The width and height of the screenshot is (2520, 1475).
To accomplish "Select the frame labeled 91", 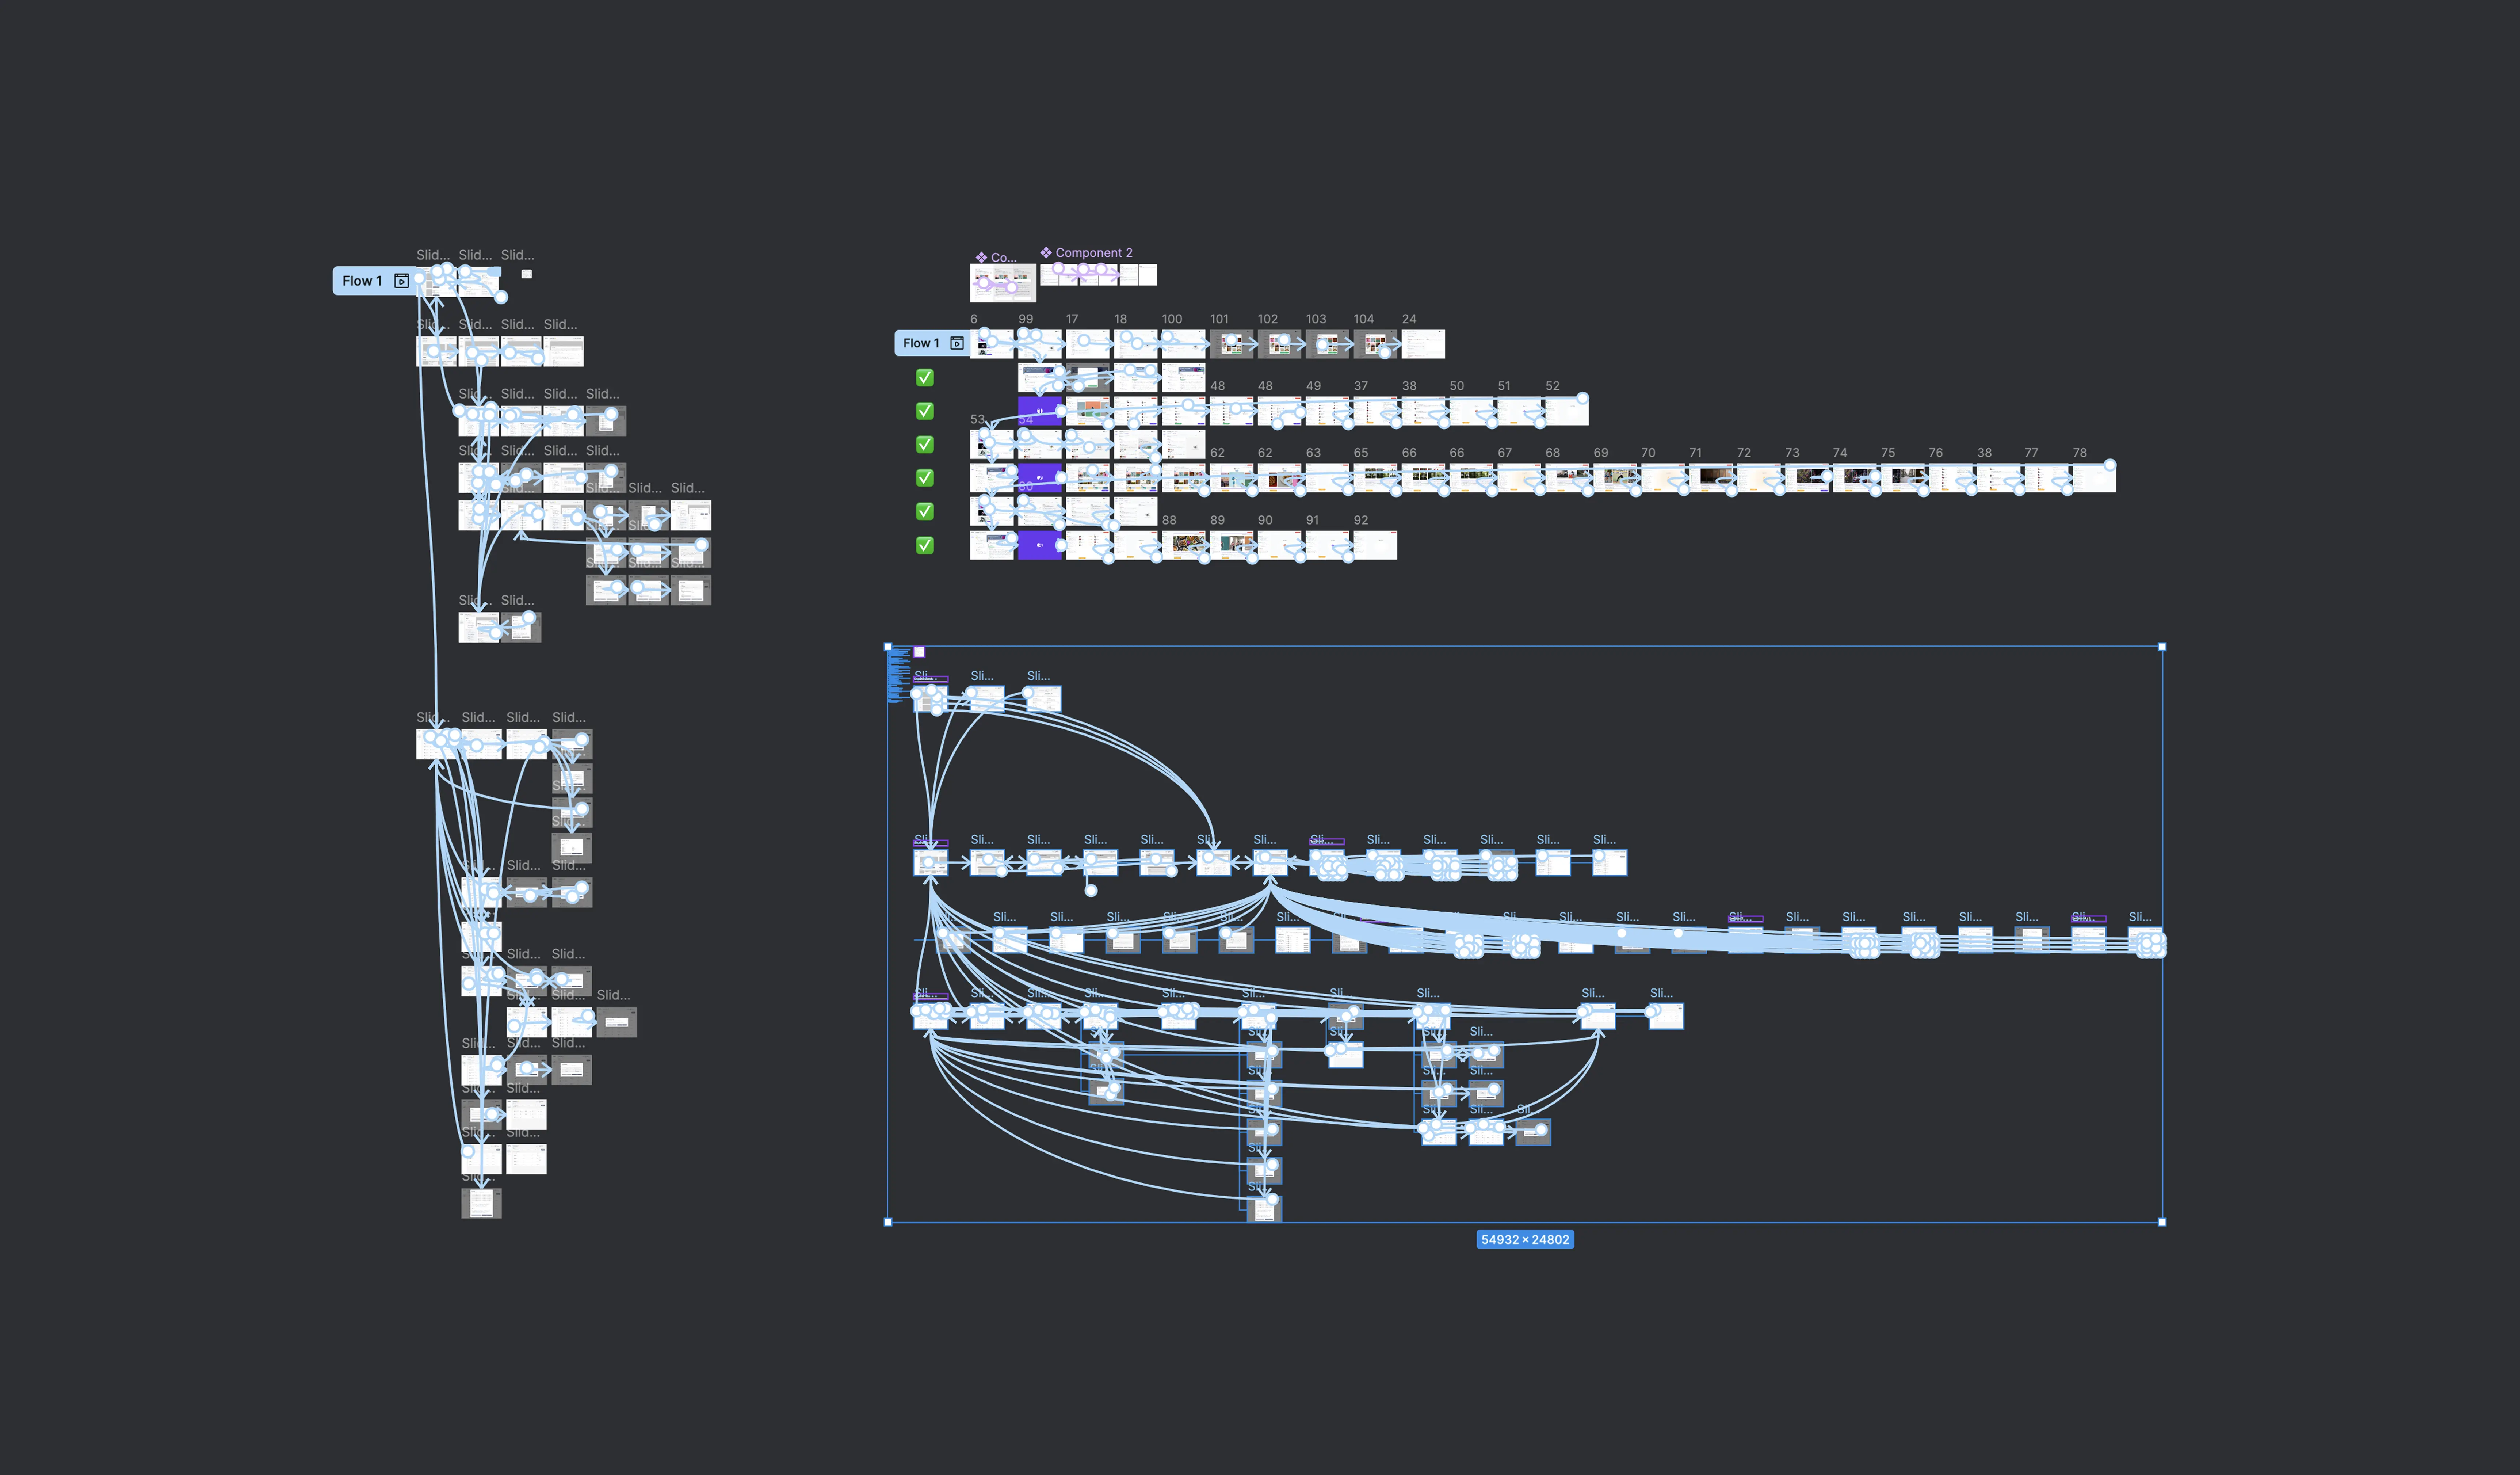I will coord(1328,545).
